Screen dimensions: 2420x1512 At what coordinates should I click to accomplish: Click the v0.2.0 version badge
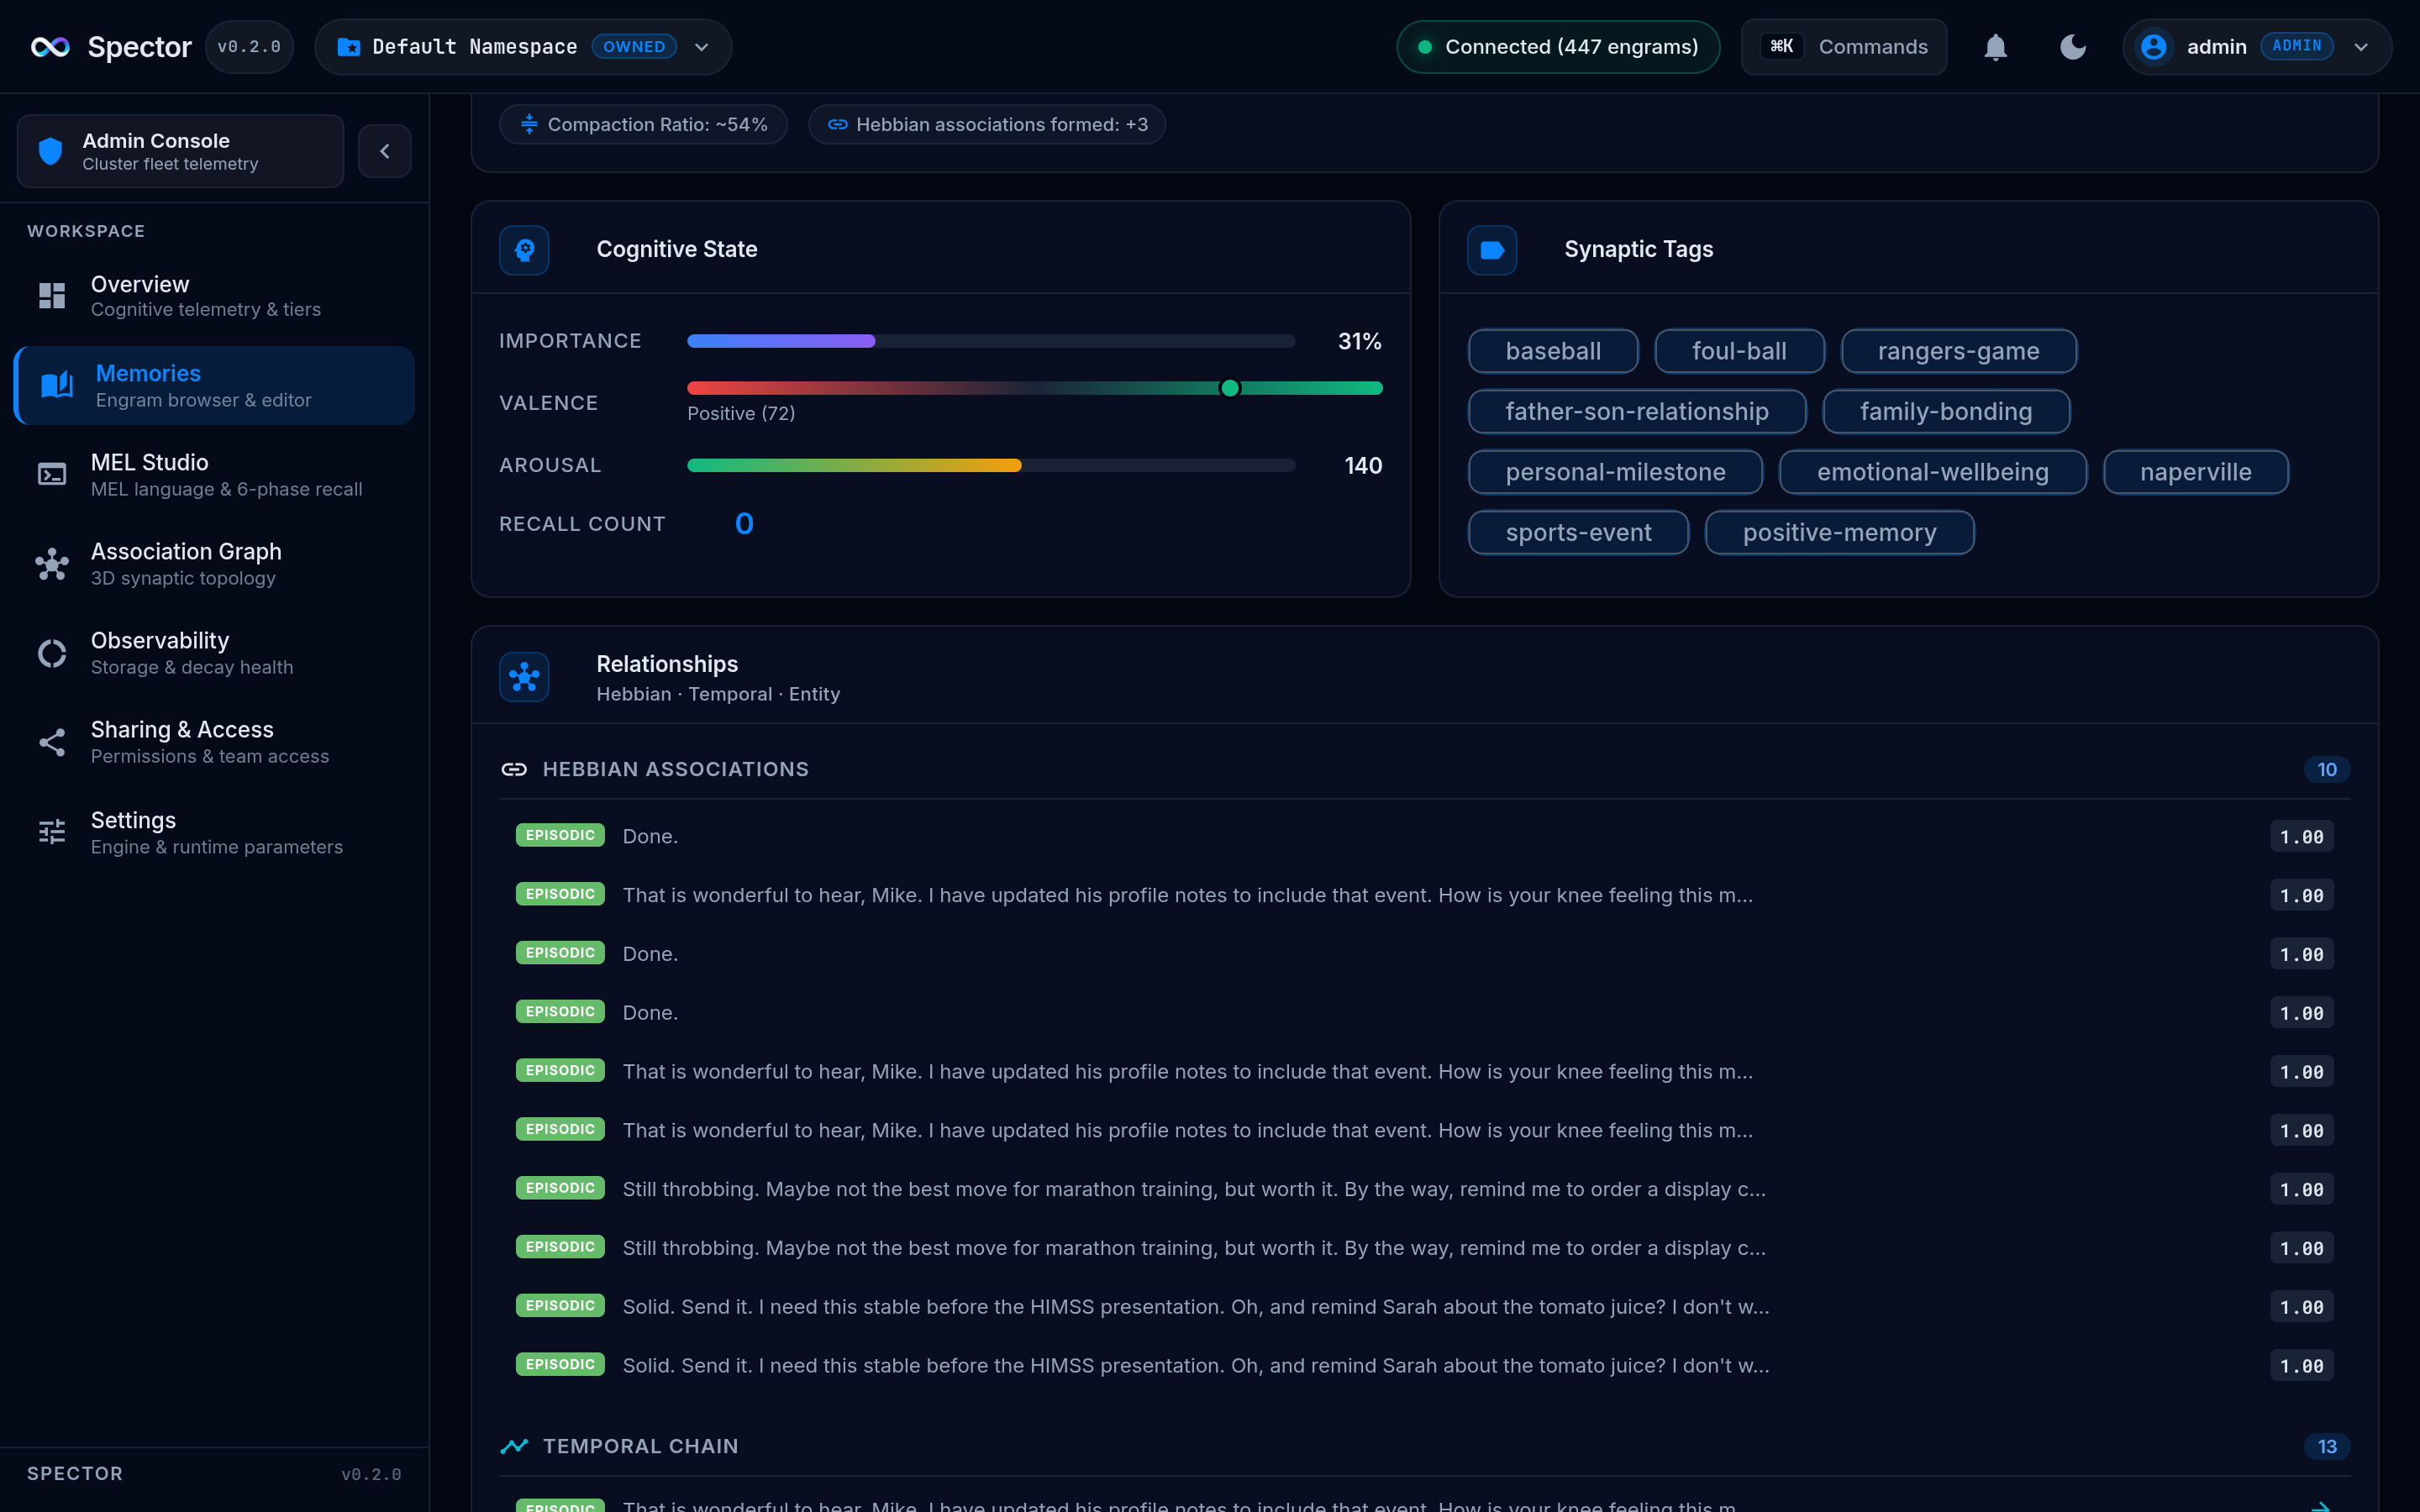coord(249,47)
